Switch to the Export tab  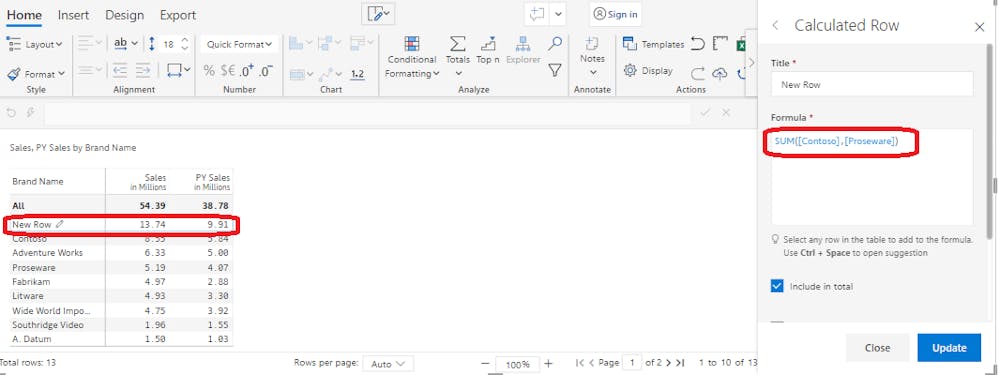[178, 15]
